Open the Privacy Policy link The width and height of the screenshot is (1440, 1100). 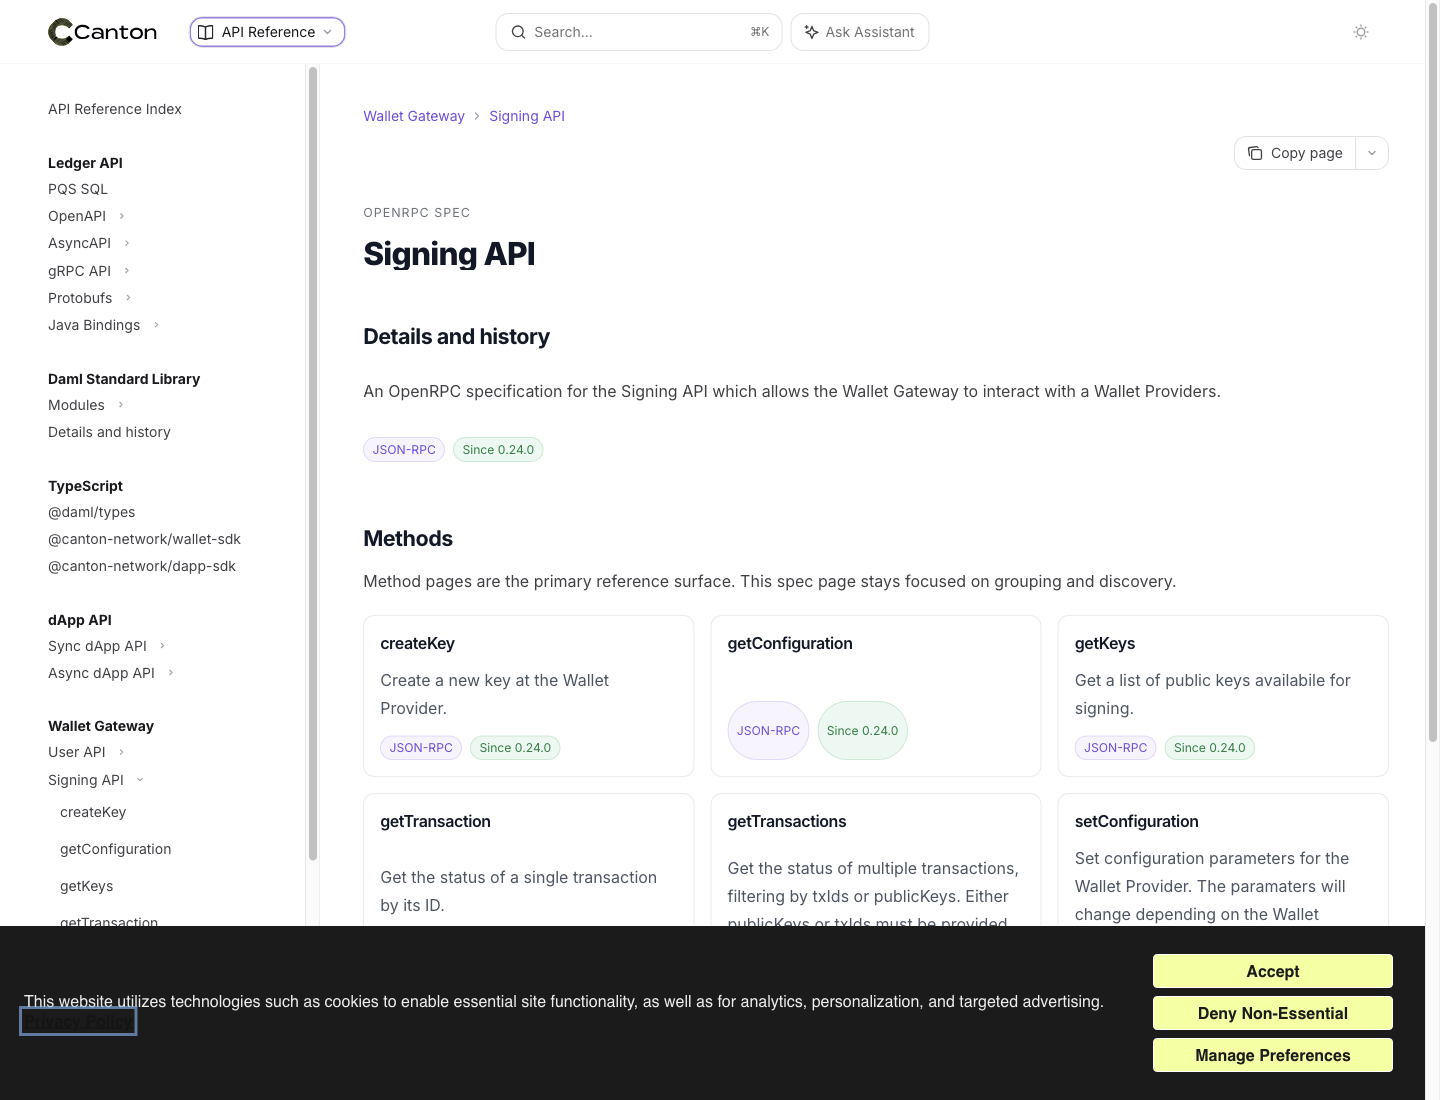(x=78, y=1022)
